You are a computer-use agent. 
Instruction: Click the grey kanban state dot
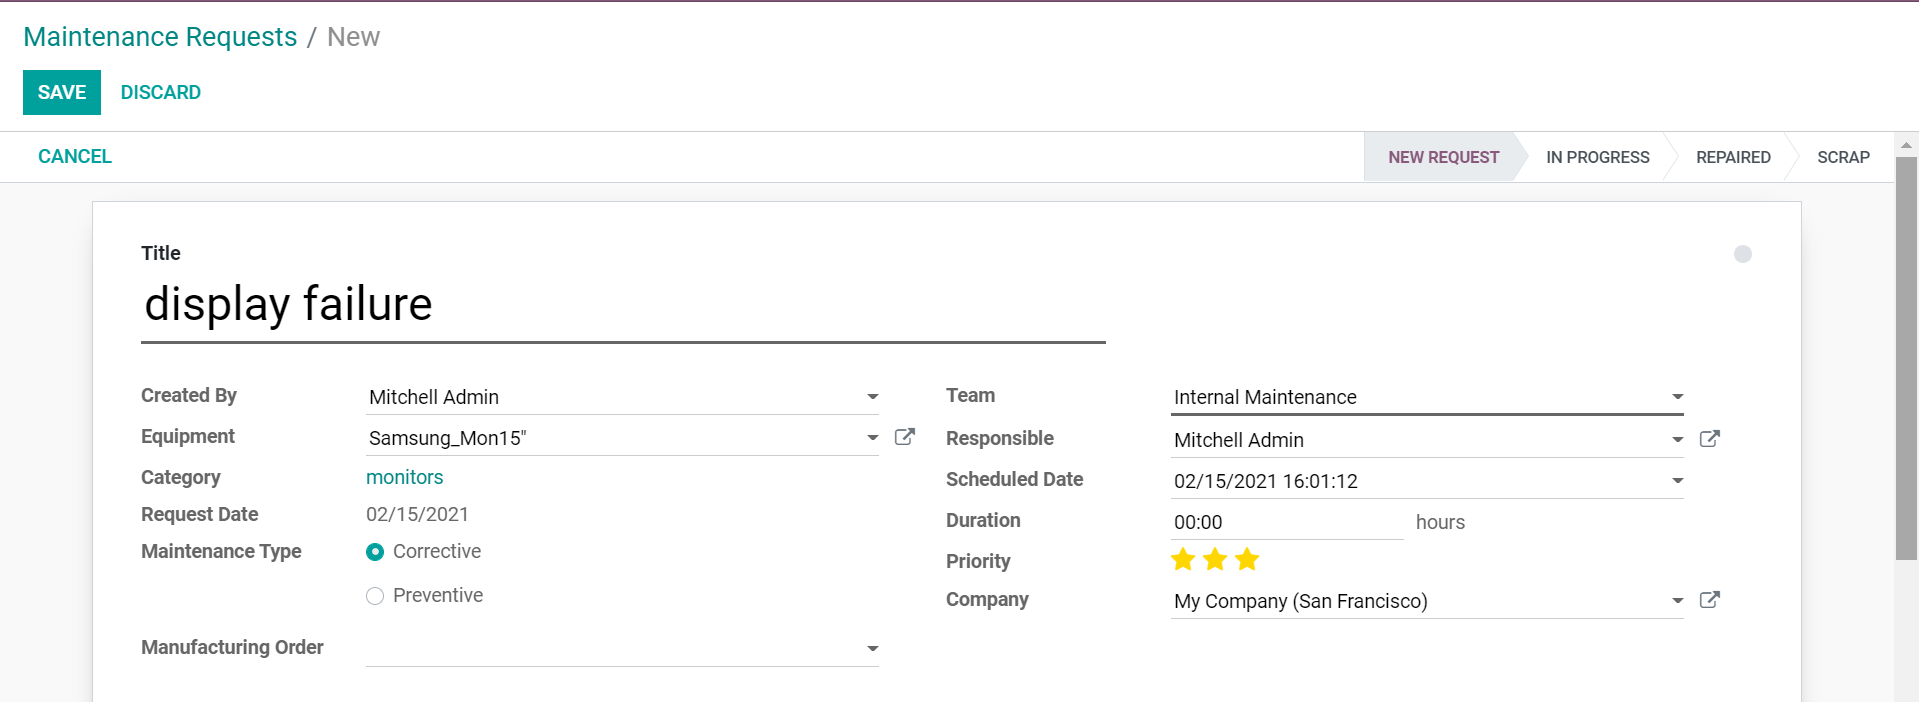1743,254
